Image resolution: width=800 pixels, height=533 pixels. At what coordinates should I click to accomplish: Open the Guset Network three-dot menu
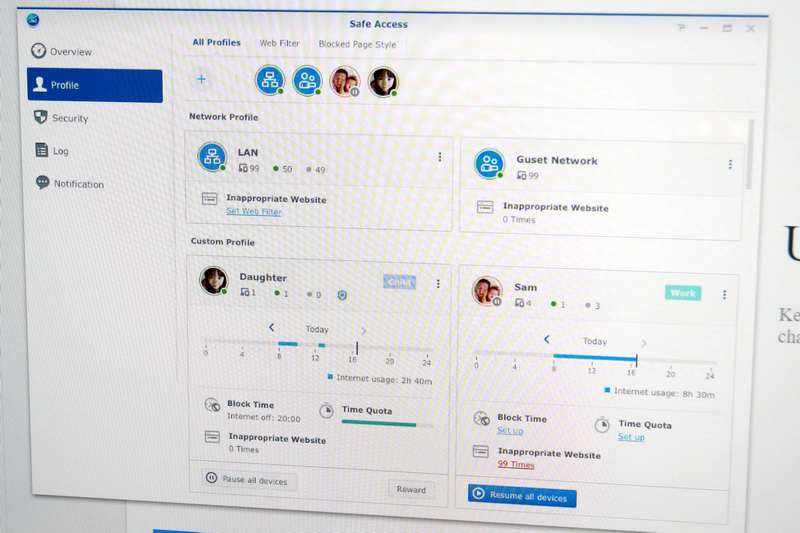tap(730, 164)
